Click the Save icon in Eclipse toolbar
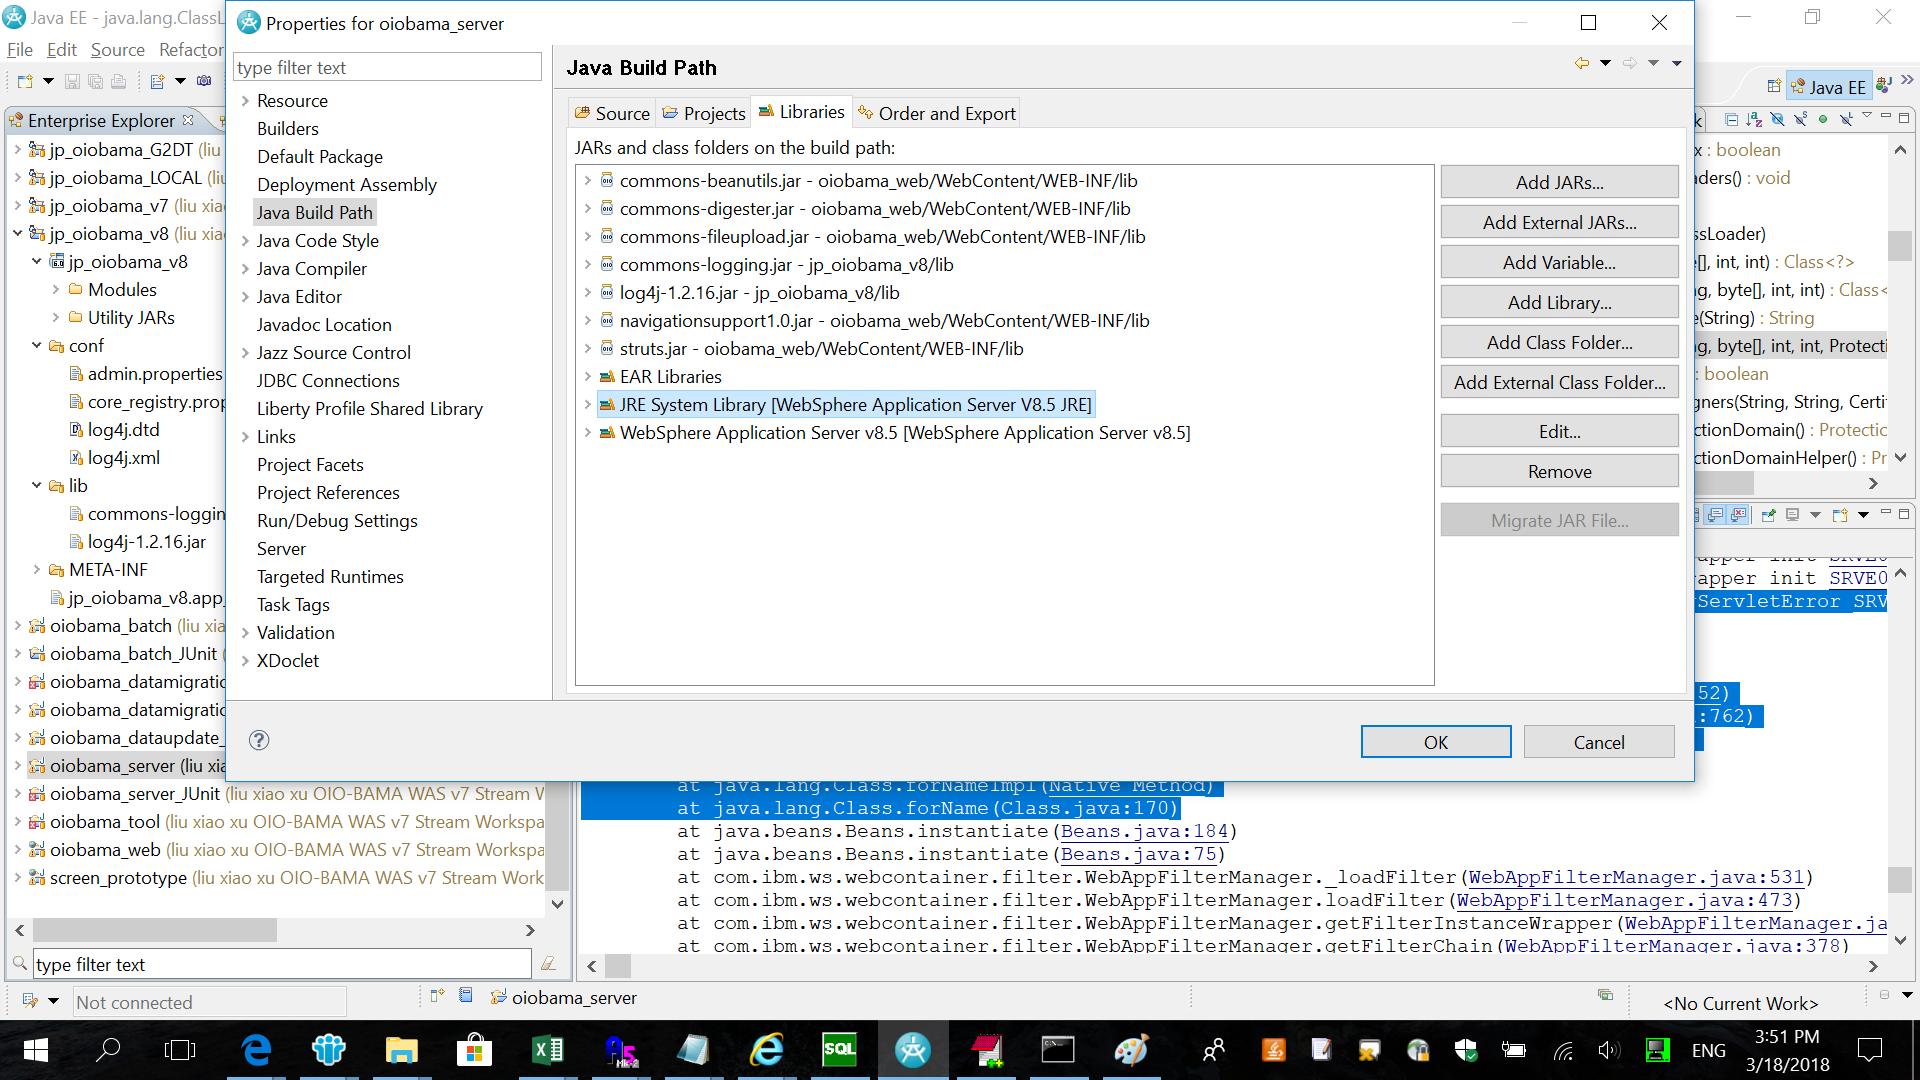Viewport: 1920px width, 1080px height. [72, 81]
